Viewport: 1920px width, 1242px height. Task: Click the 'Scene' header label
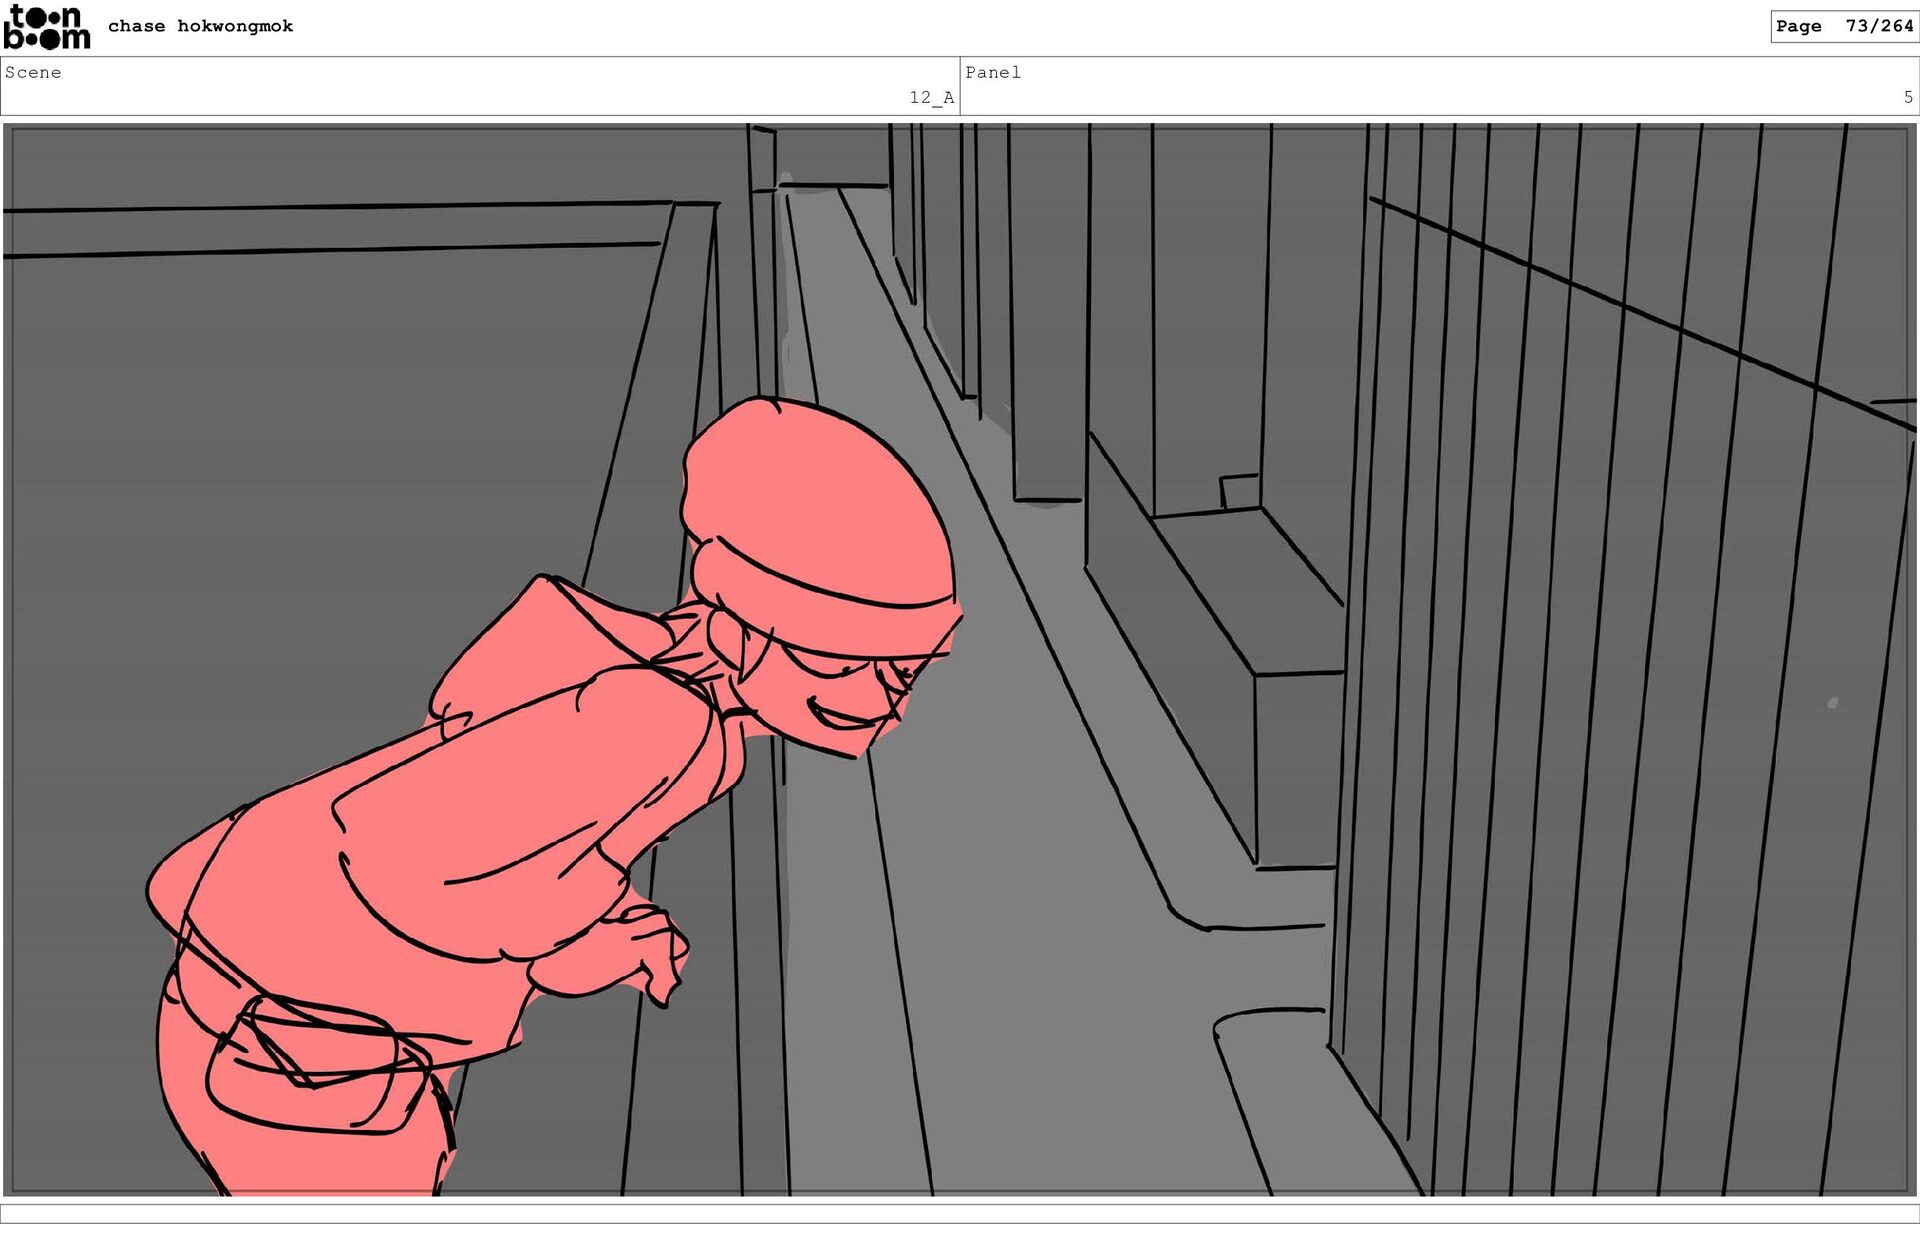tap(33, 72)
